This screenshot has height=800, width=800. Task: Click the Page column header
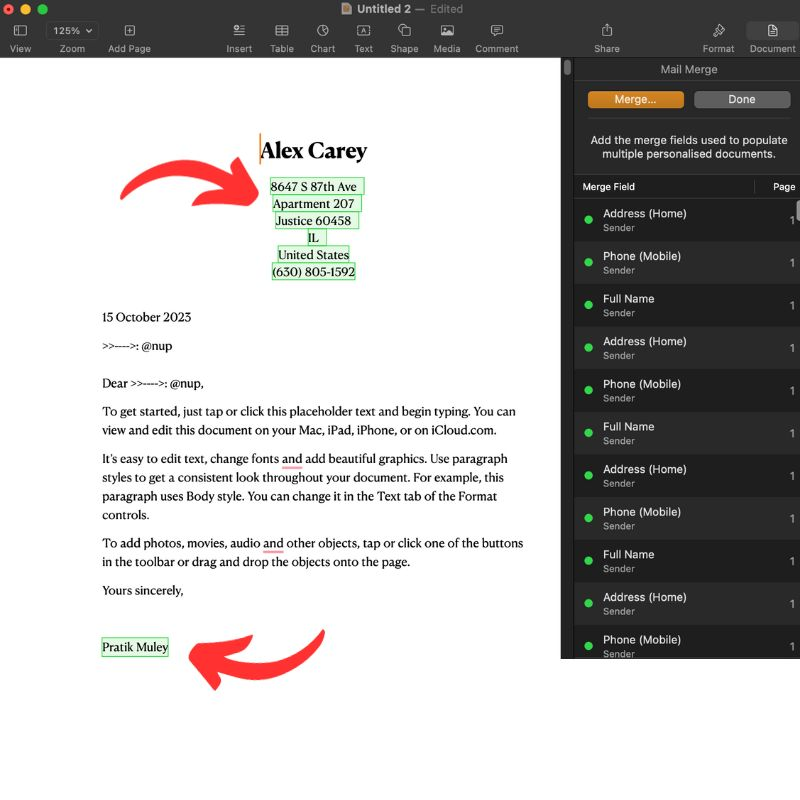tap(784, 187)
